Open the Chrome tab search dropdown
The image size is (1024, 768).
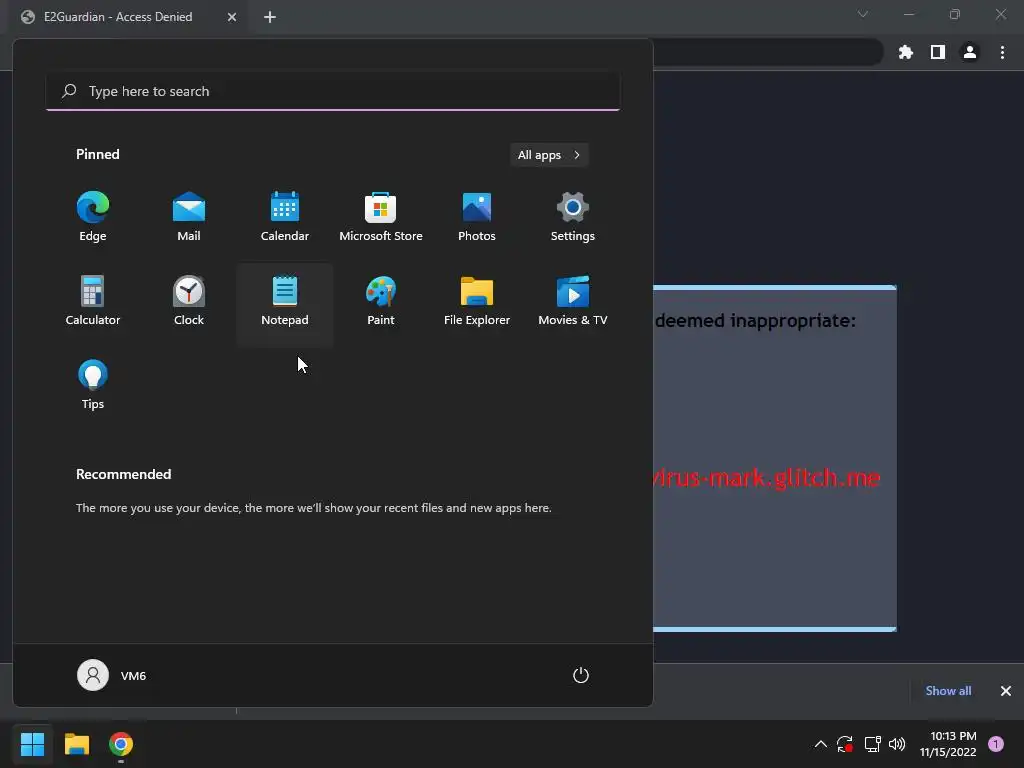pyautogui.click(x=863, y=14)
